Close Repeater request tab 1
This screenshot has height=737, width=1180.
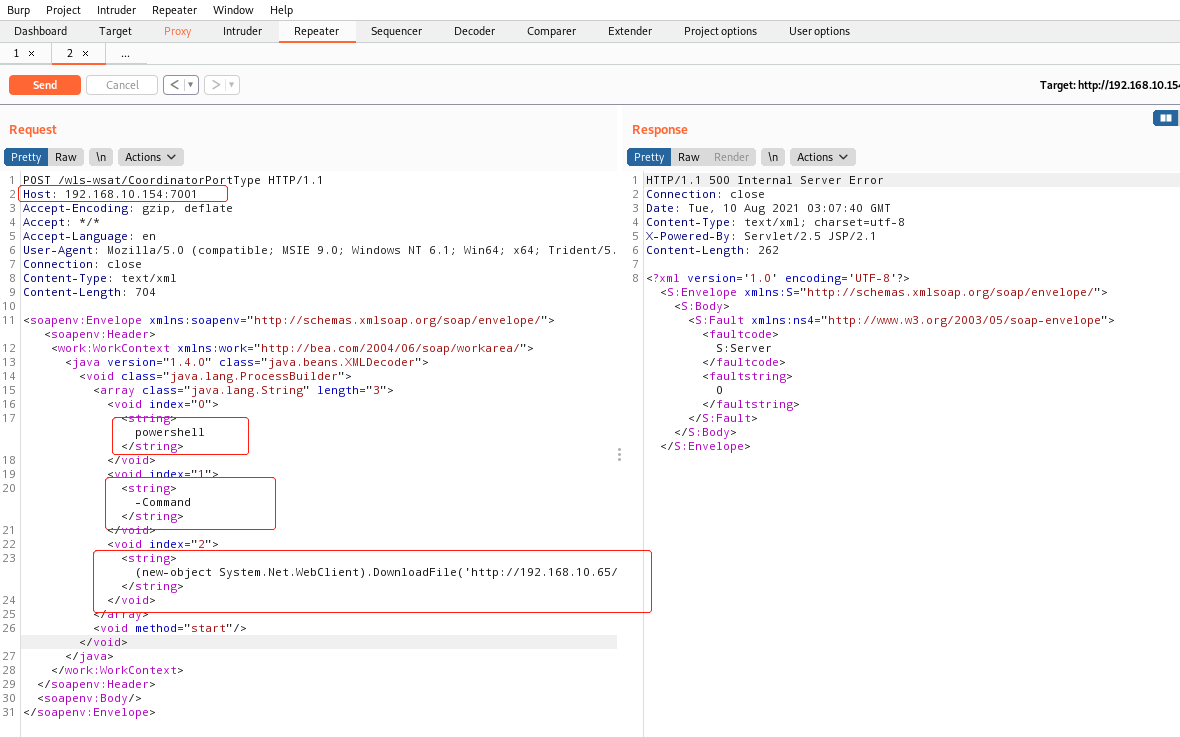coord(32,53)
